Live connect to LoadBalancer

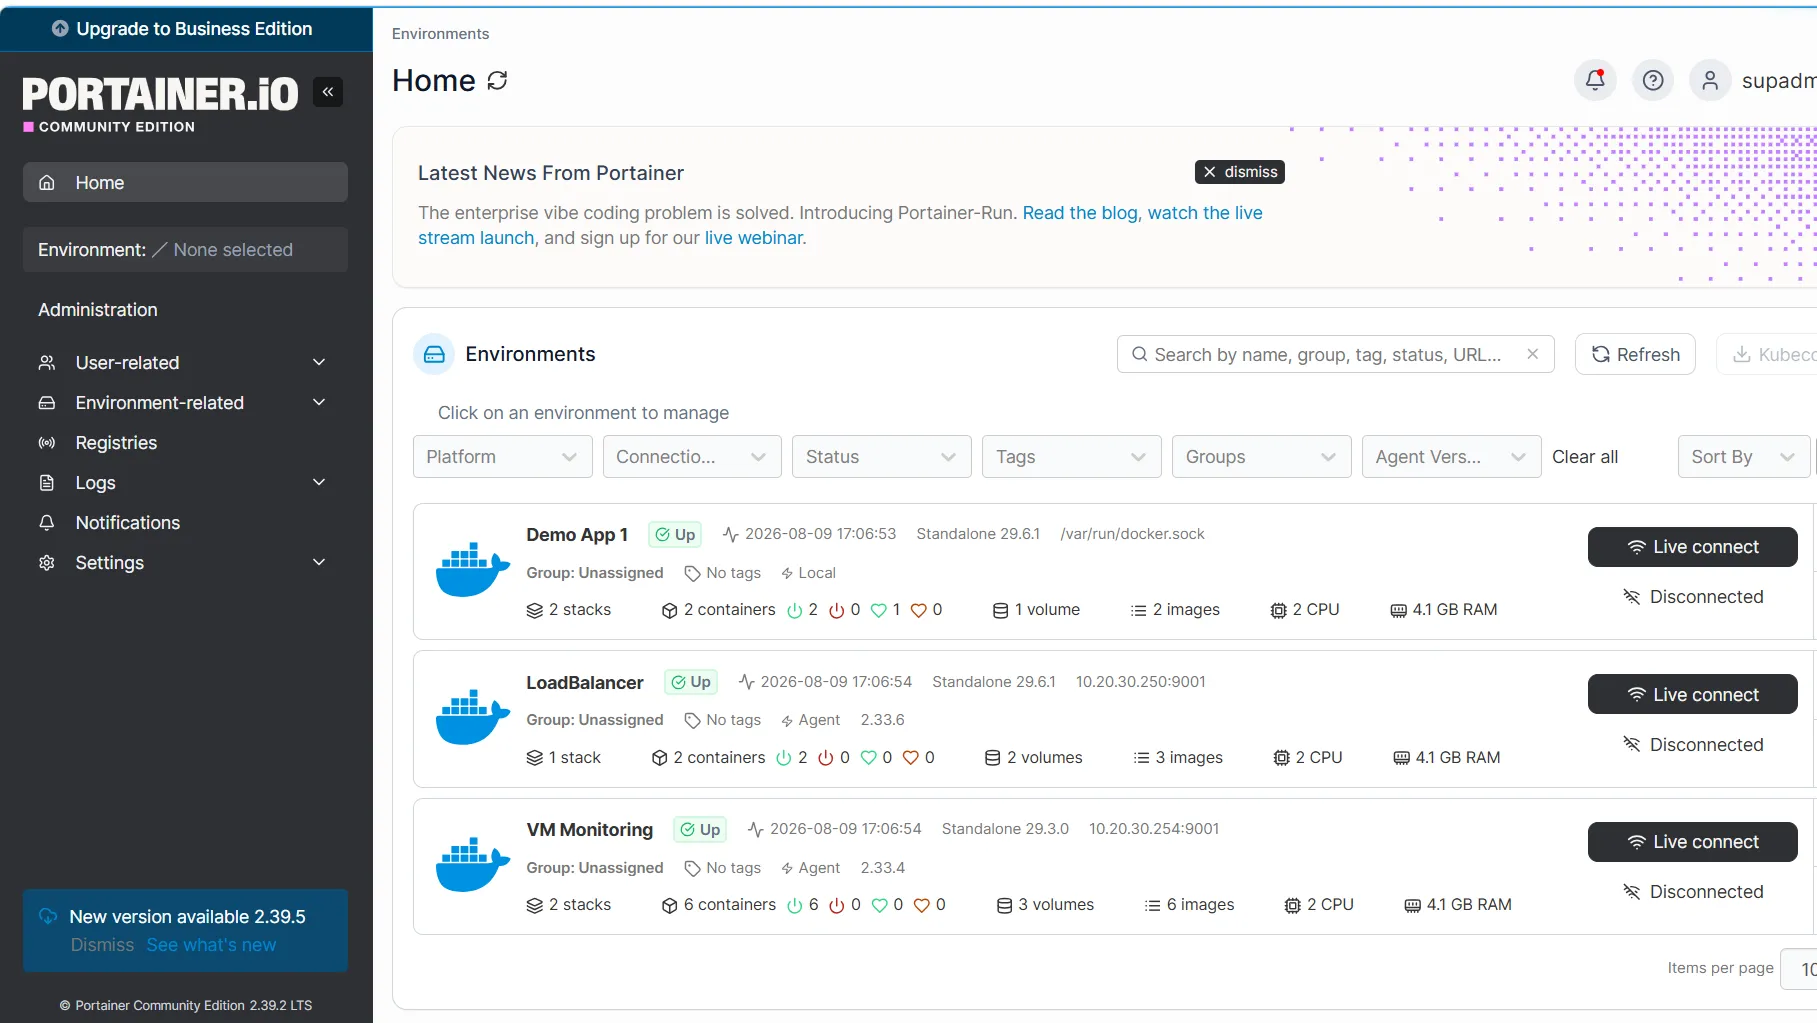tap(1693, 694)
